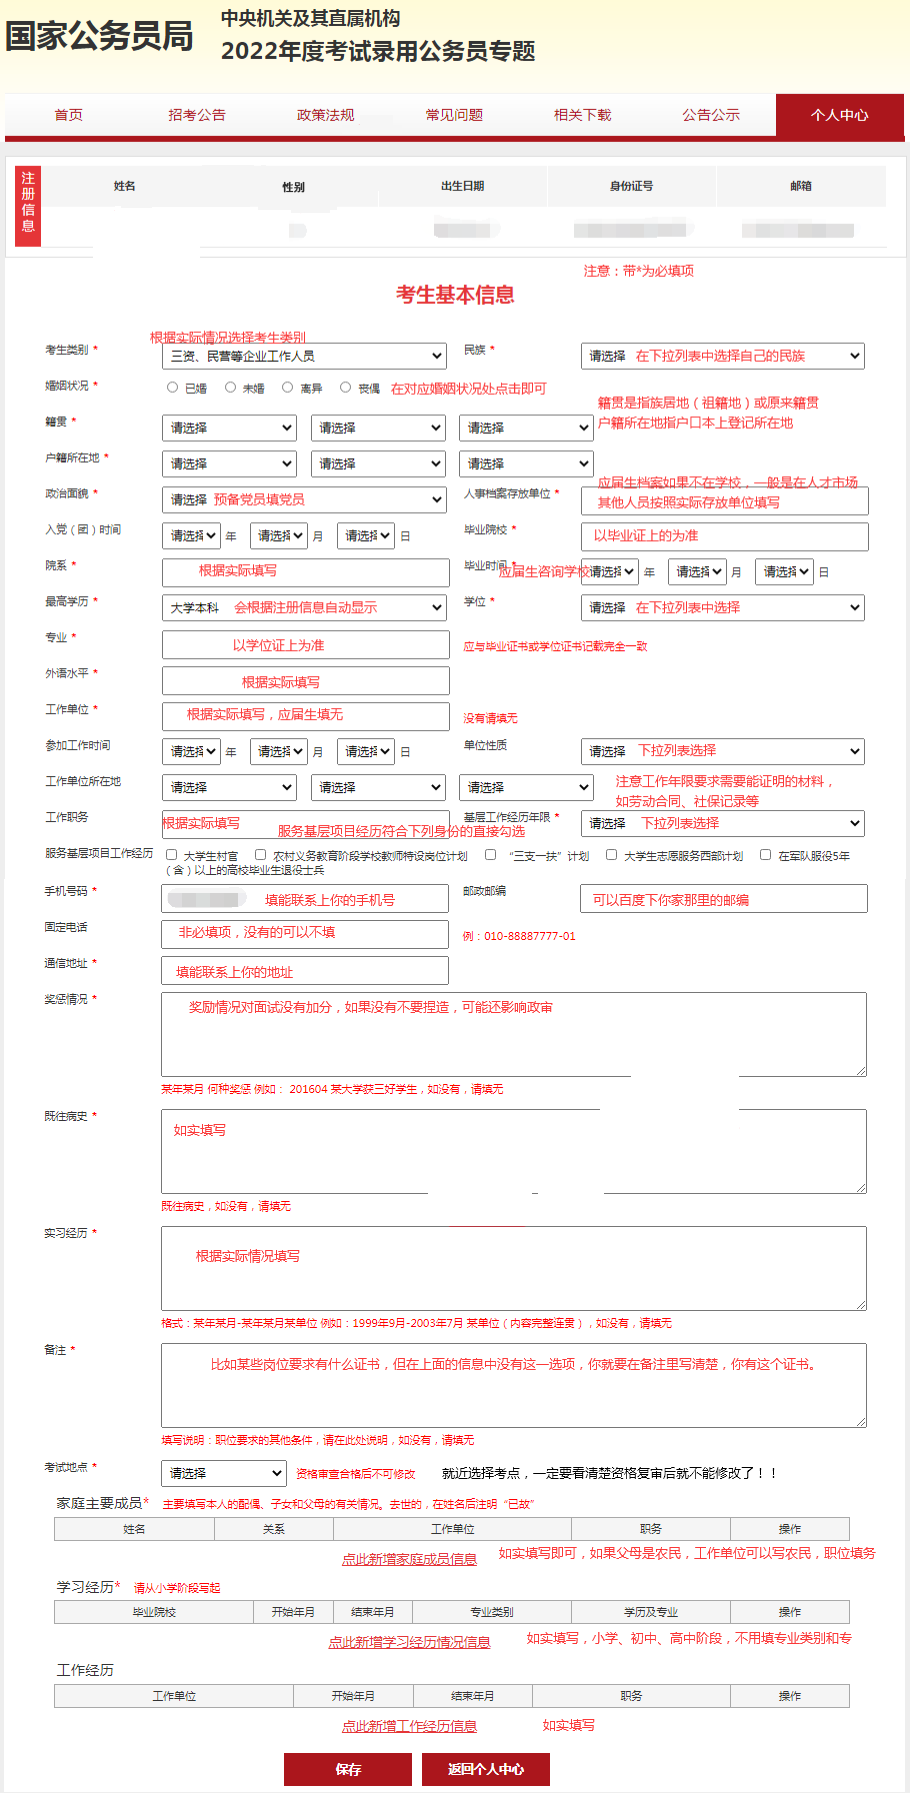This screenshot has height=1793, width=910.
Task: Select the 个人中心 tab
Action: pos(840,115)
